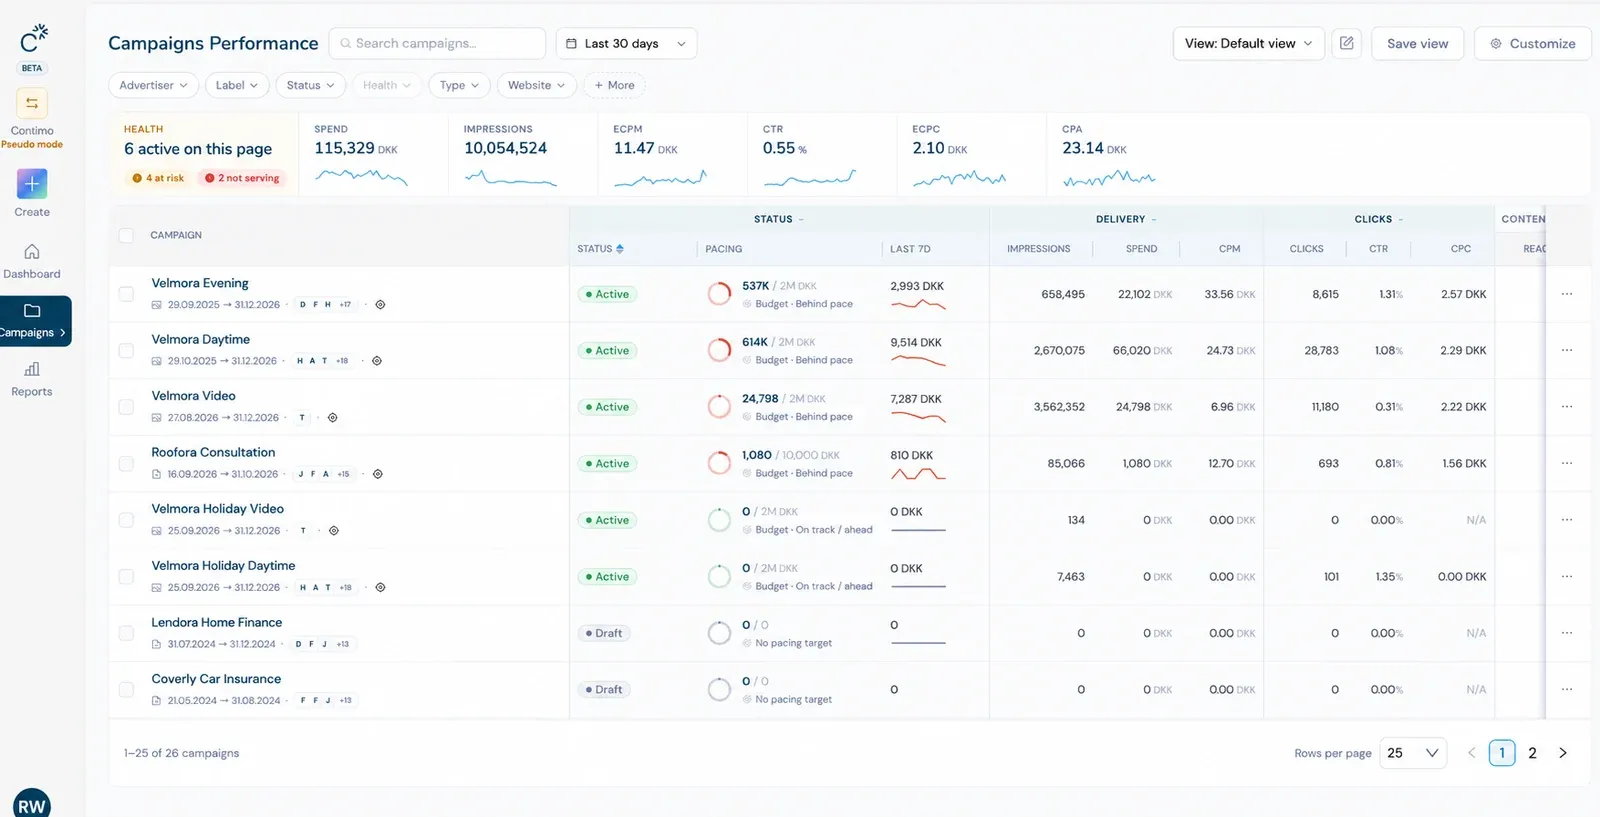Sort by the Status column header

click(x=600, y=249)
